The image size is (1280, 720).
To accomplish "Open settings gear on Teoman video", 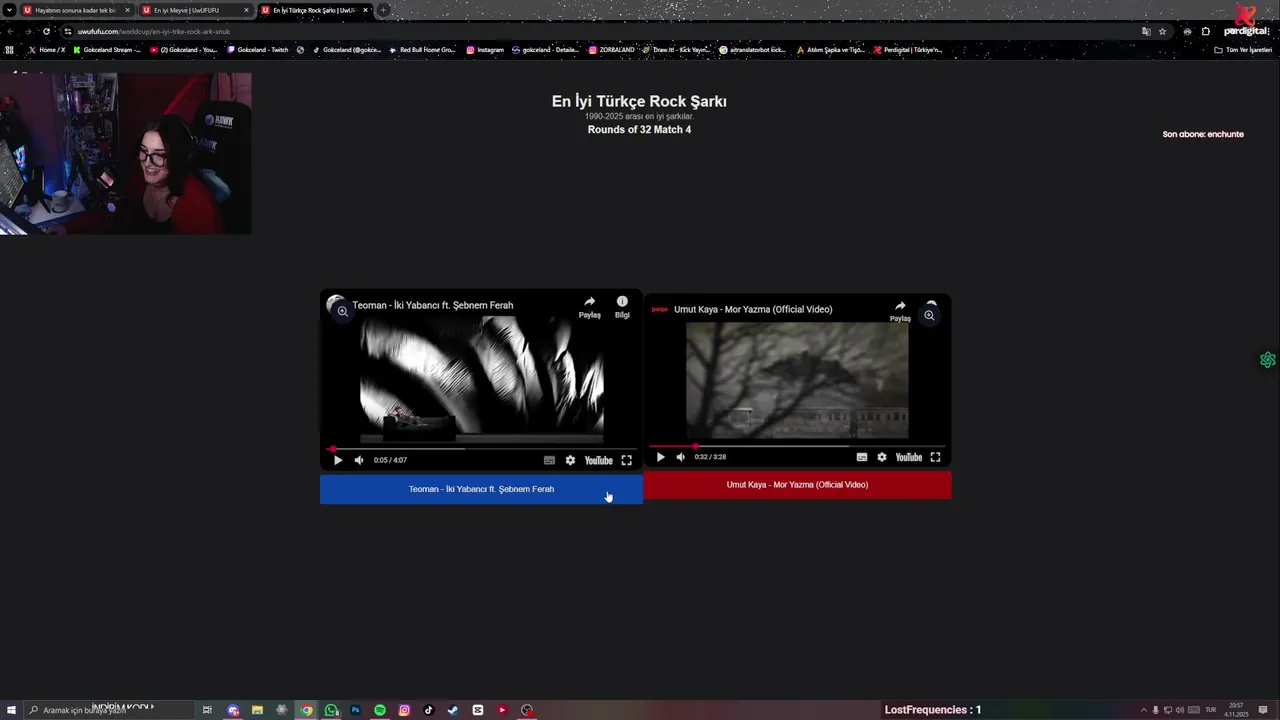I will click(x=570, y=460).
